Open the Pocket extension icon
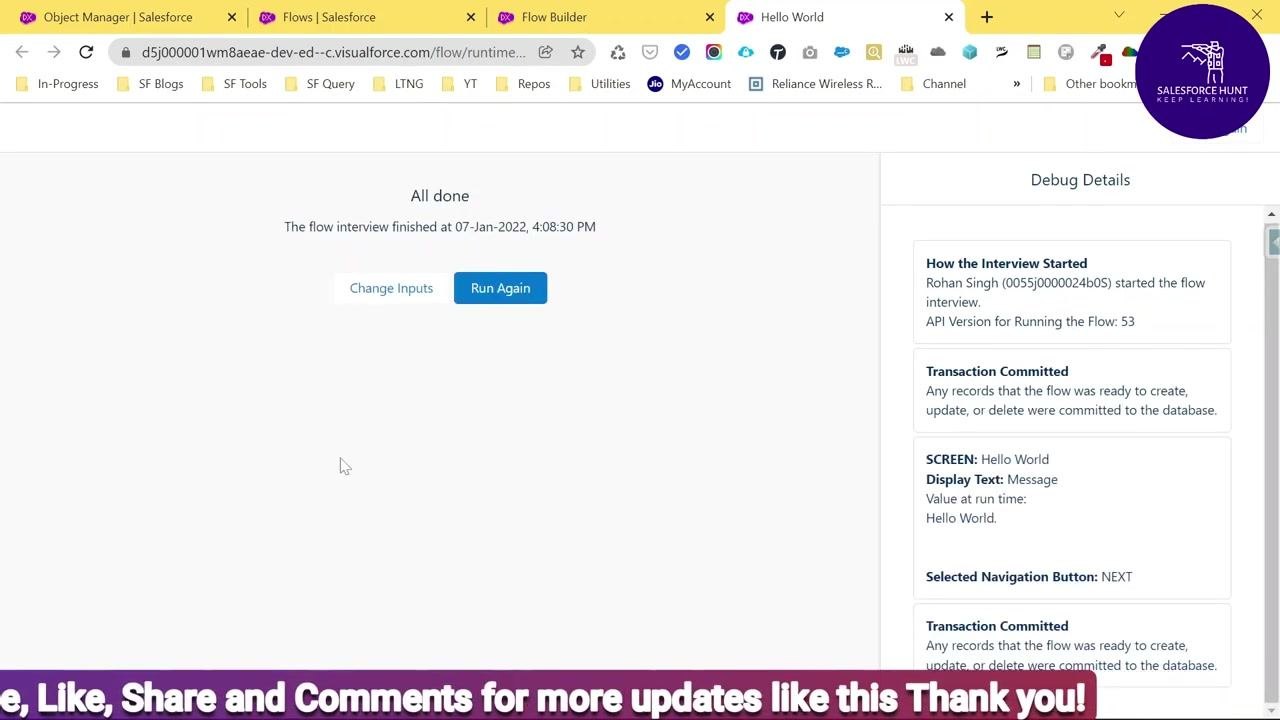This screenshot has height=720, width=1280. (x=650, y=52)
